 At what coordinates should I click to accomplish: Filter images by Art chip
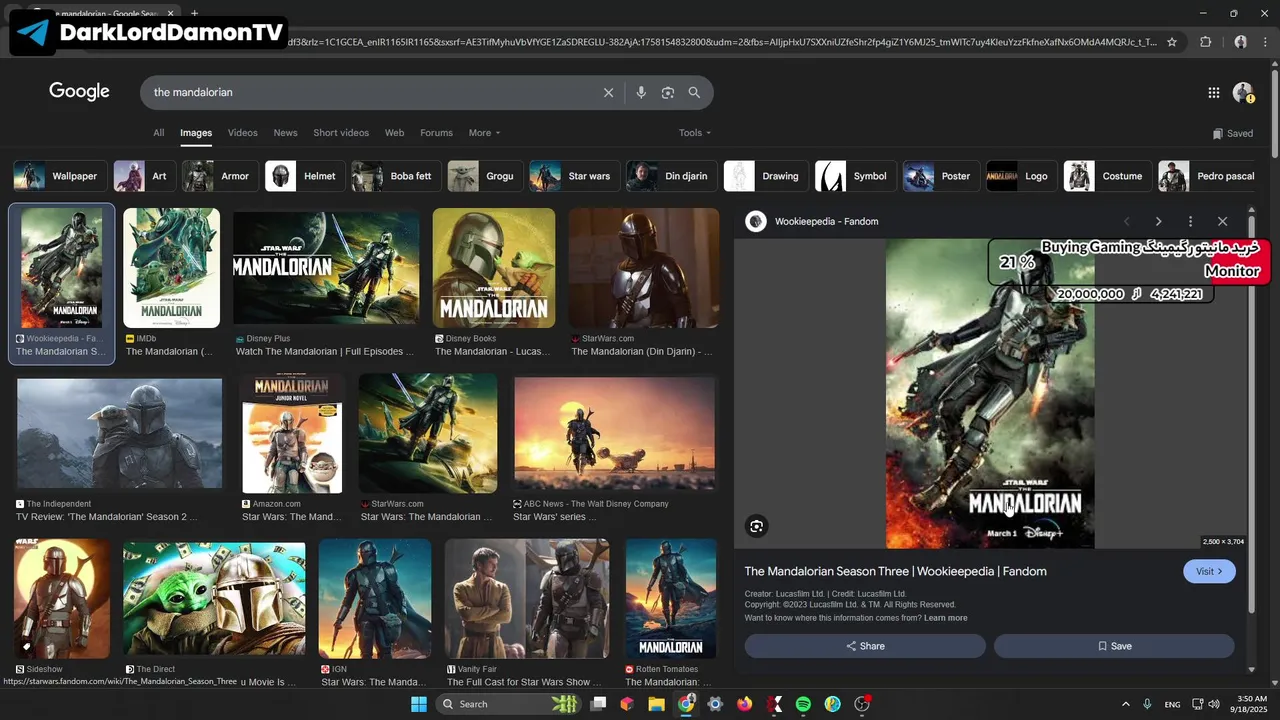click(143, 176)
